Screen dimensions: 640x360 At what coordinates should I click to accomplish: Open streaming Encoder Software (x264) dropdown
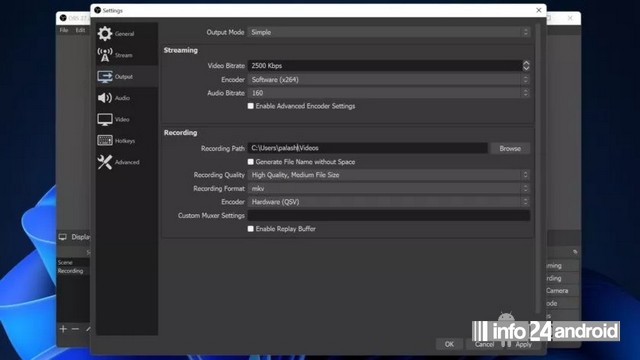click(389, 80)
